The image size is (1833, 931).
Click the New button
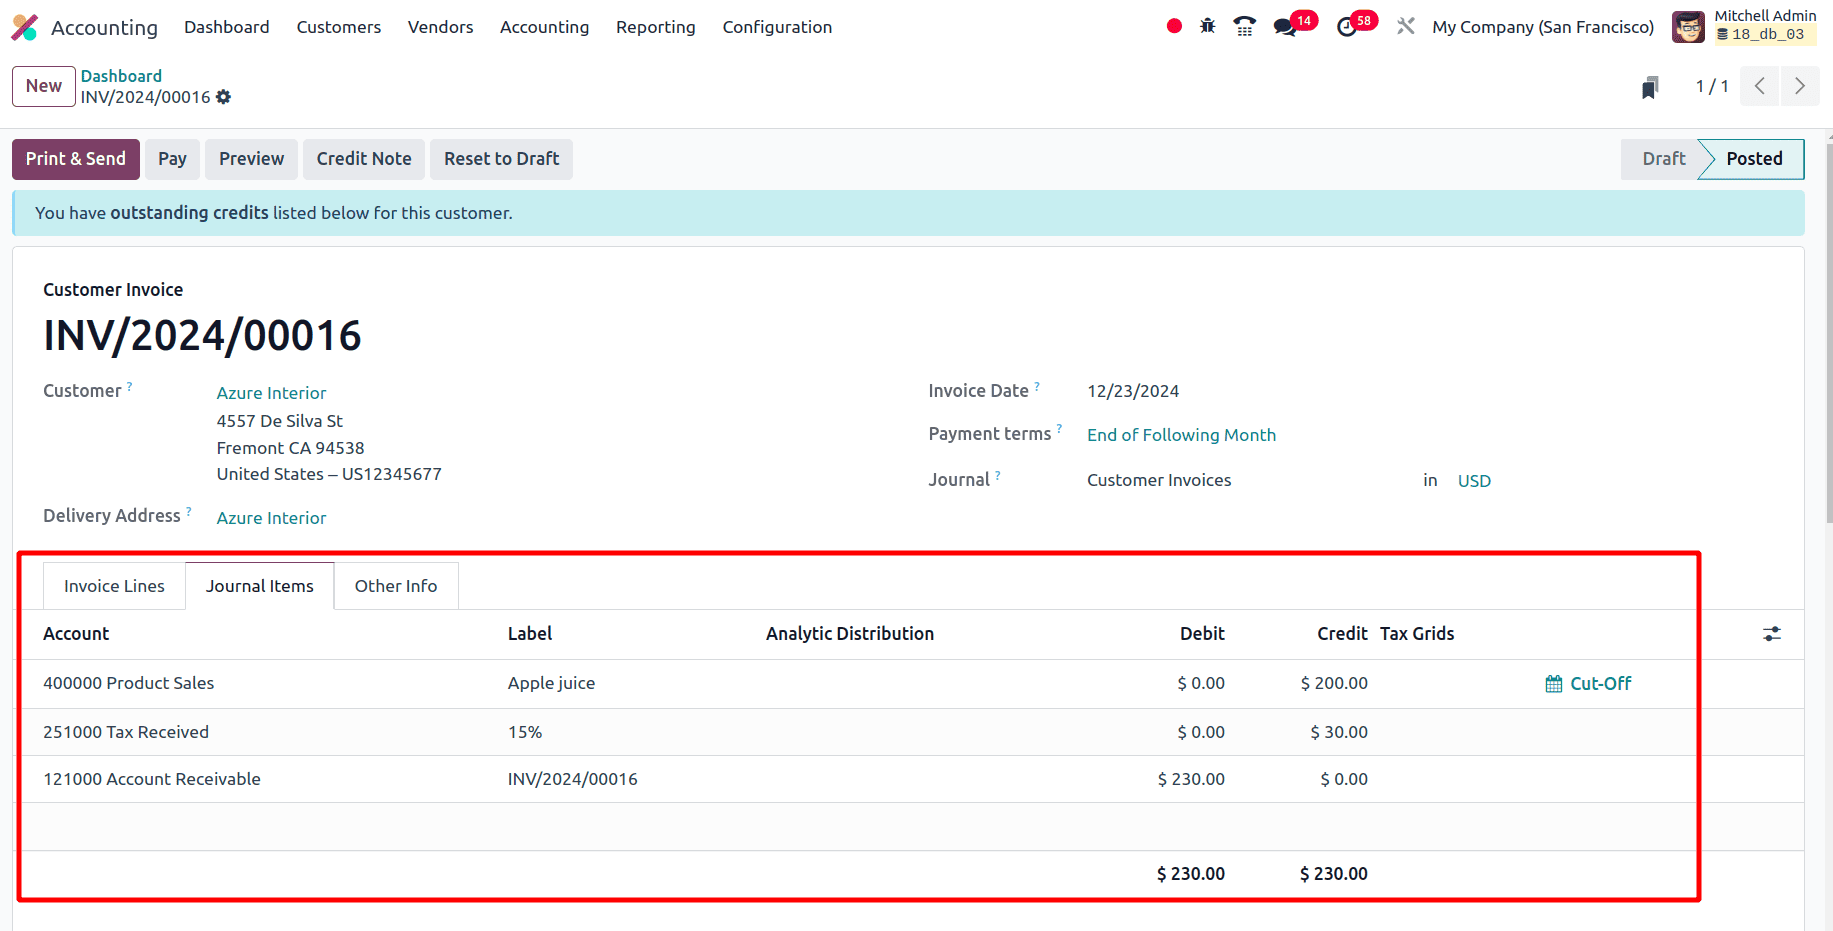point(44,86)
